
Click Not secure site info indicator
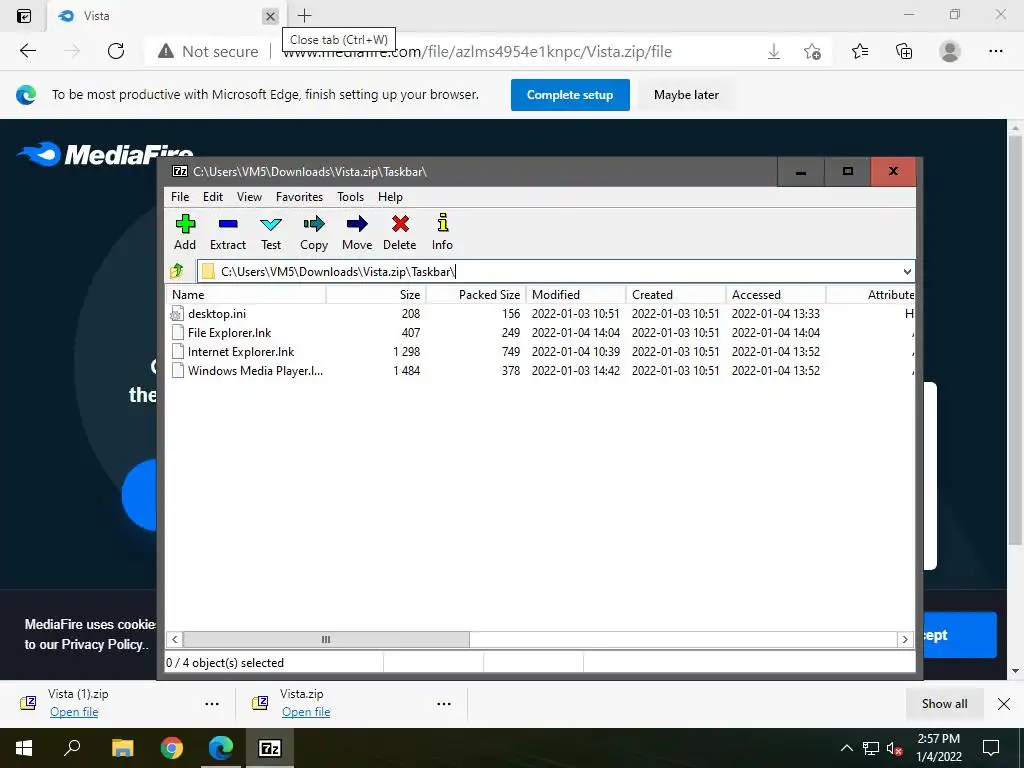coord(208,52)
